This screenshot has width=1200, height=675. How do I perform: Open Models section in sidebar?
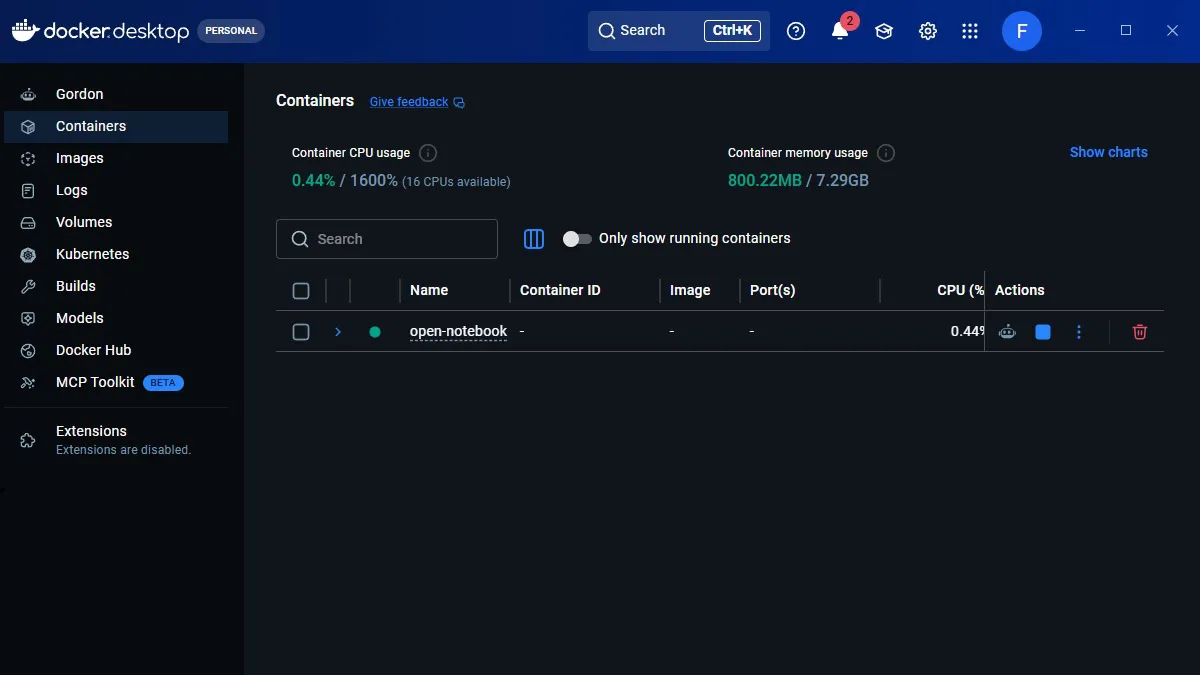(116, 318)
